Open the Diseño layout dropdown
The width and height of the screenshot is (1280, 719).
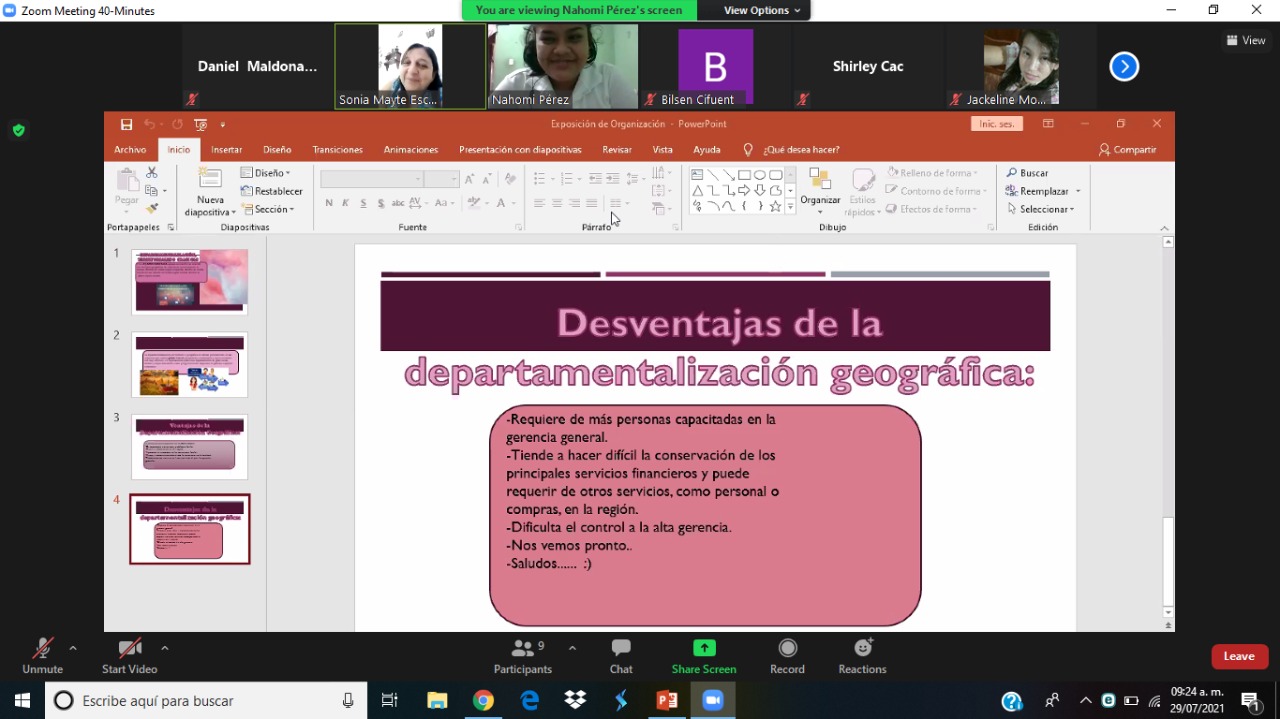[x=266, y=173]
